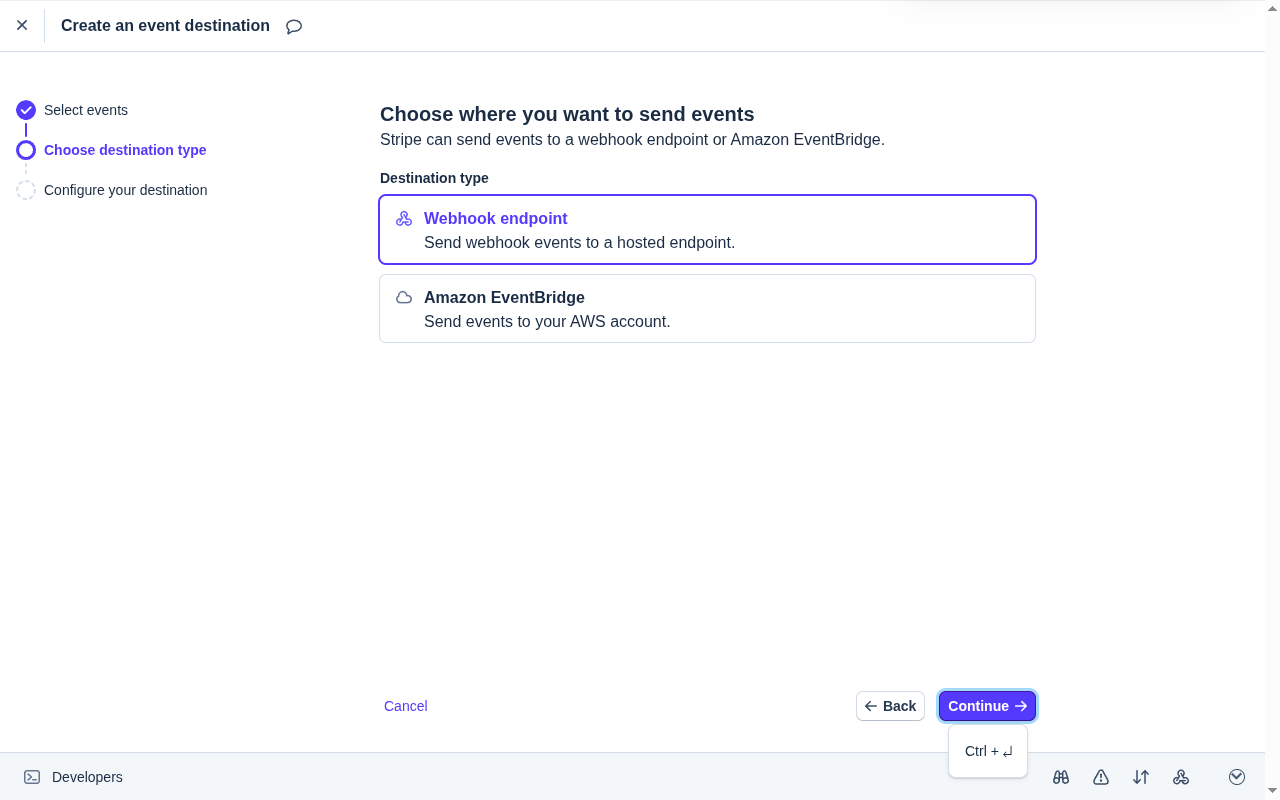Screen dimensions: 1280x800
Task: Click the cloud icon on Amazon EventBridge
Action: coord(404,298)
